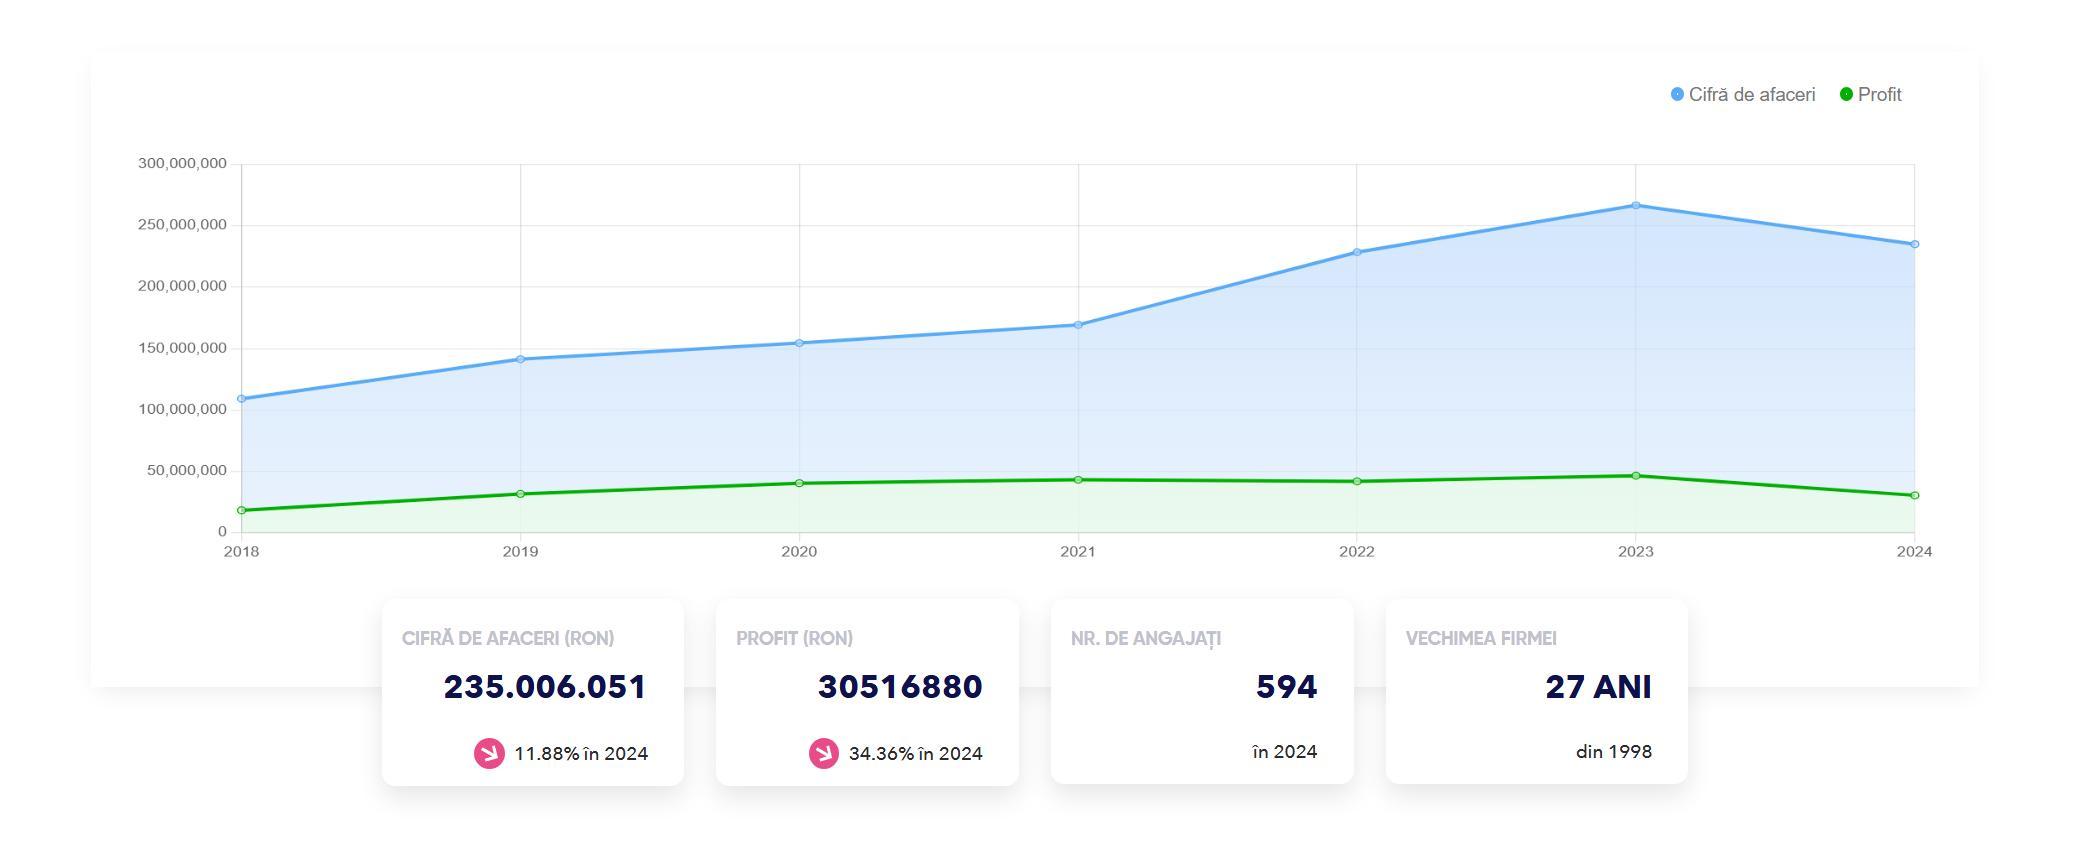Image resolution: width=2073 pixels, height=867 pixels.
Task: Click the Profit value 30516880
Action: (x=900, y=687)
